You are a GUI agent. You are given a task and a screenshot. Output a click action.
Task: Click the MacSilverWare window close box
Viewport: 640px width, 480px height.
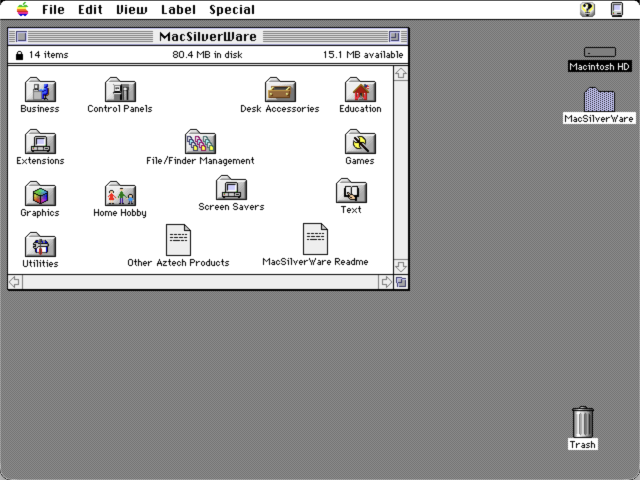click(21, 36)
